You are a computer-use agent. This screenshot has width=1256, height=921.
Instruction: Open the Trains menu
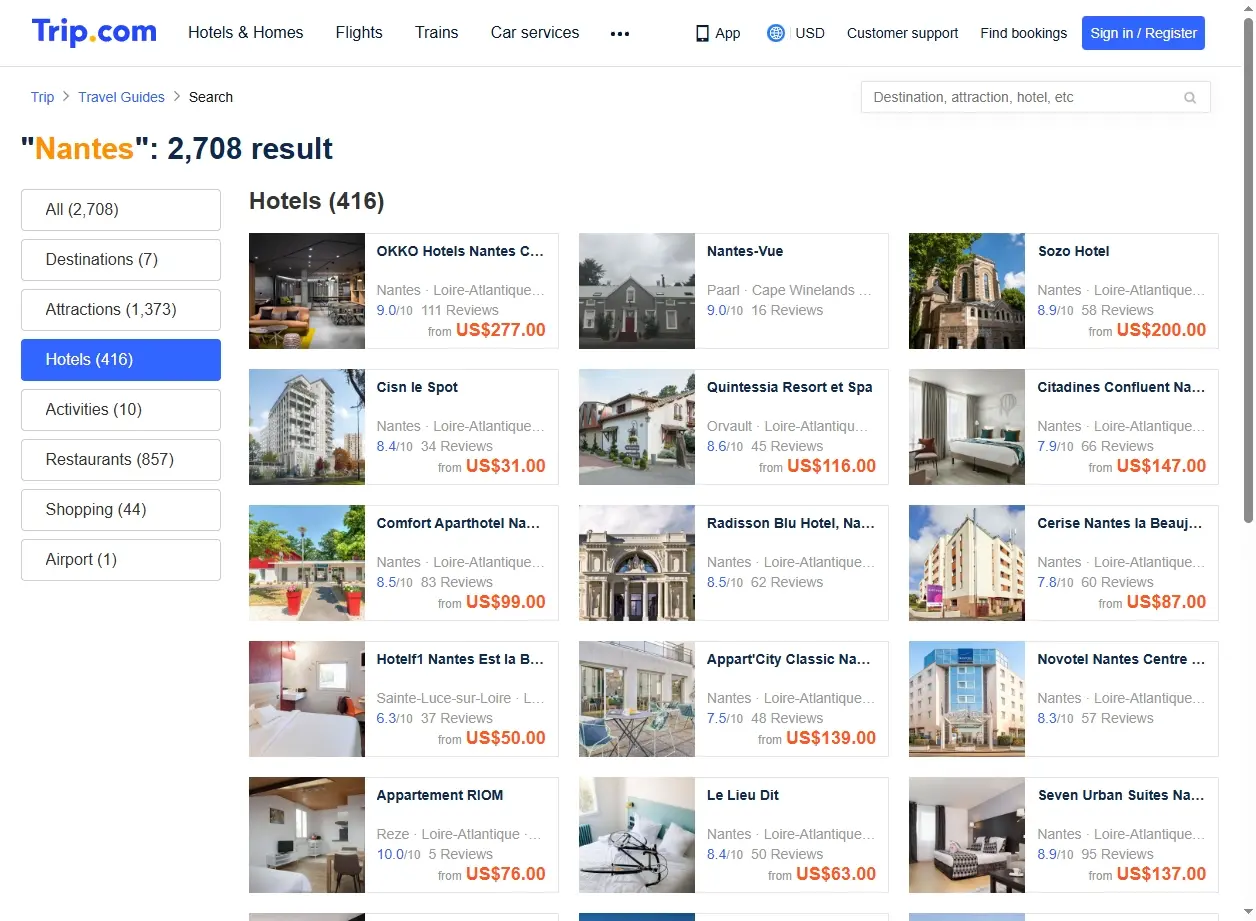[436, 33]
